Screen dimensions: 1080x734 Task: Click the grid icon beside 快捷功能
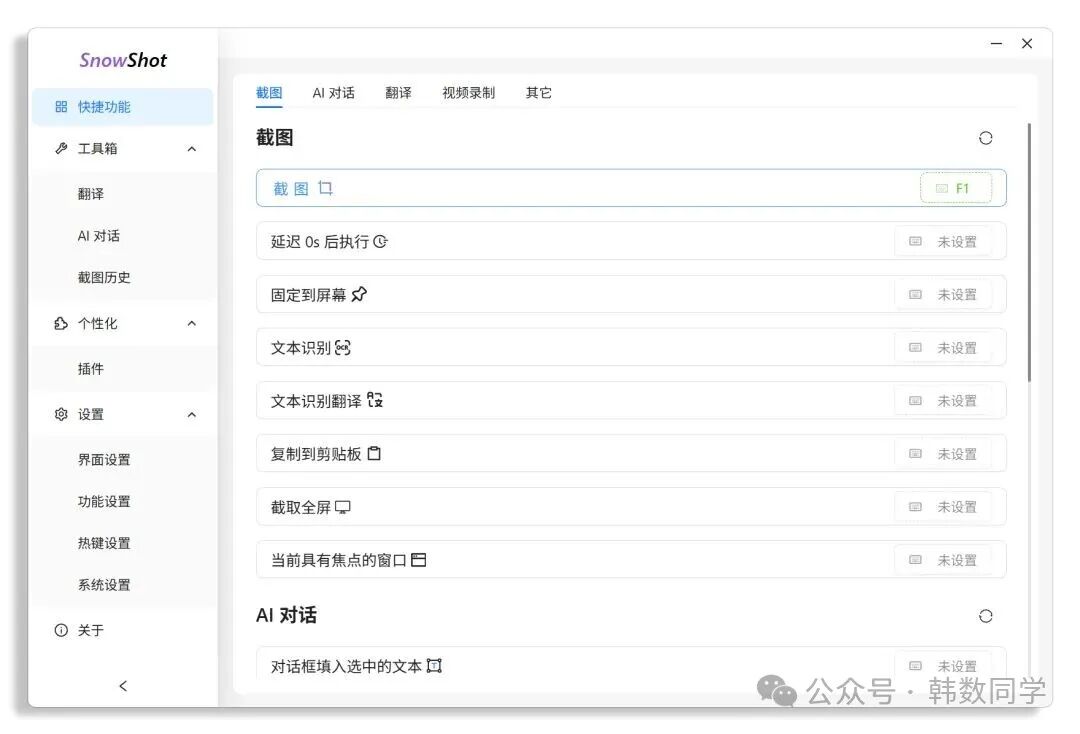pyautogui.click(x=61, y=106)
